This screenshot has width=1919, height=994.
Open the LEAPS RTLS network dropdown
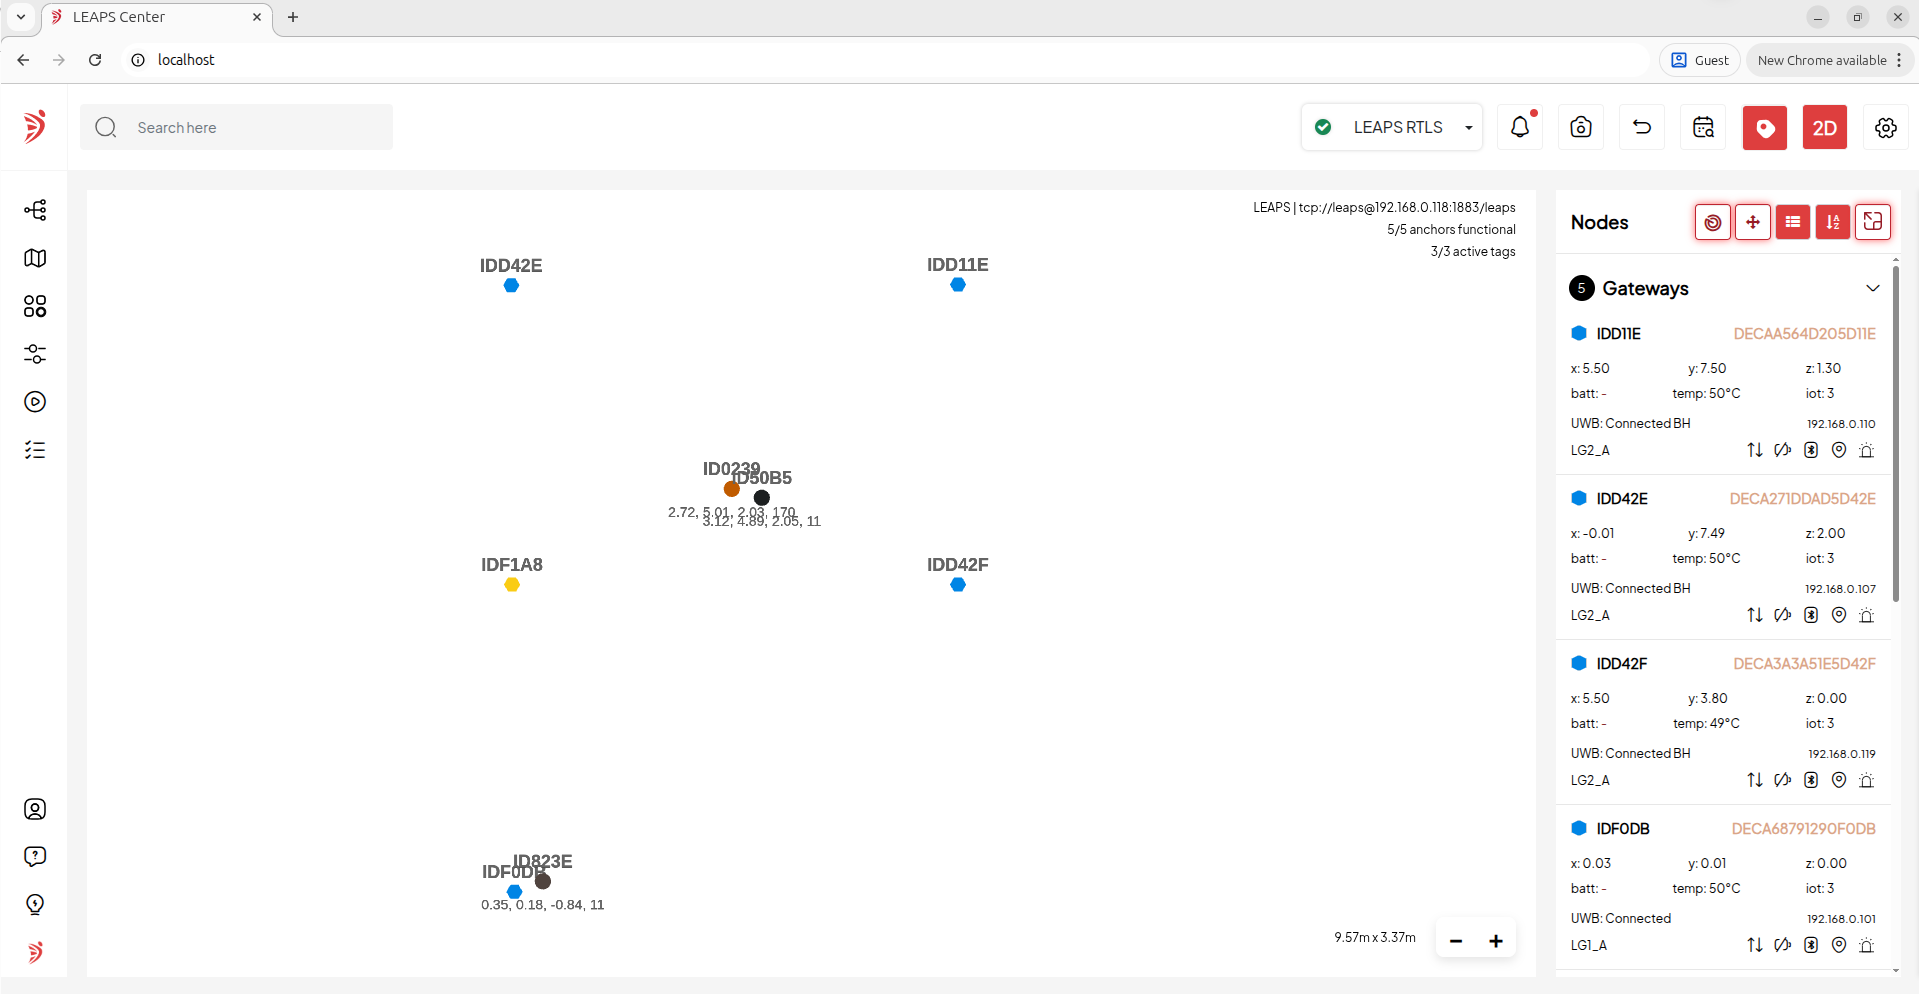click(1392, 127)
